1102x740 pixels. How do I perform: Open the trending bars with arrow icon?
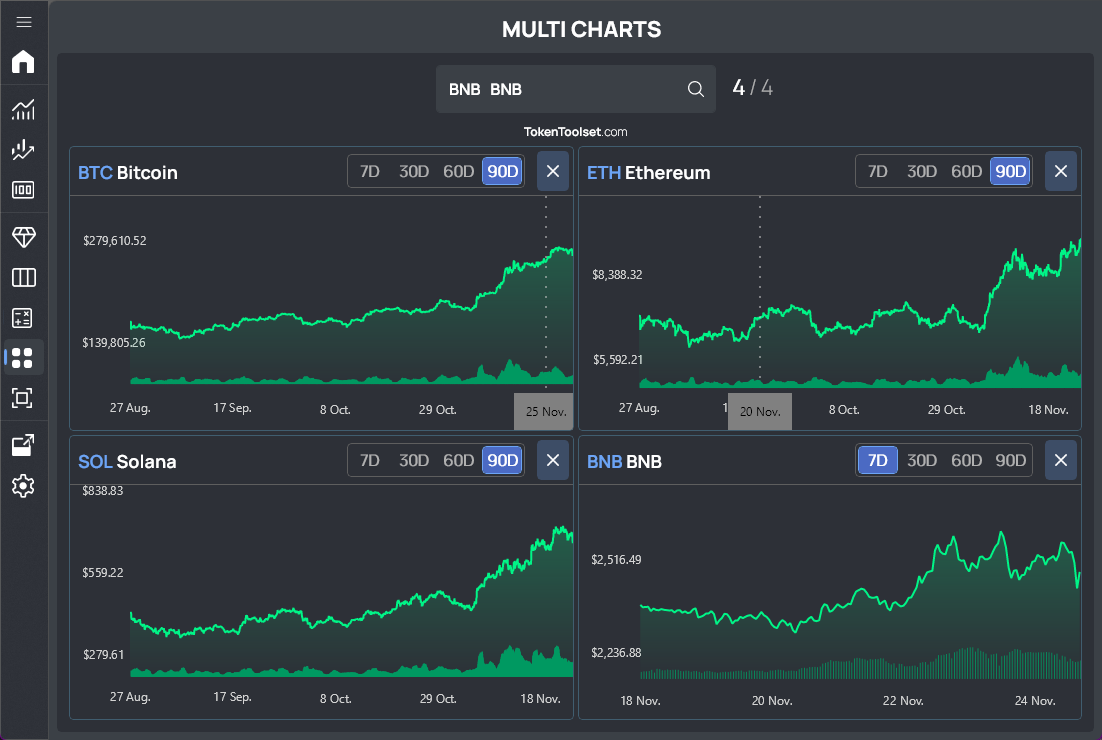coord(23,150)
